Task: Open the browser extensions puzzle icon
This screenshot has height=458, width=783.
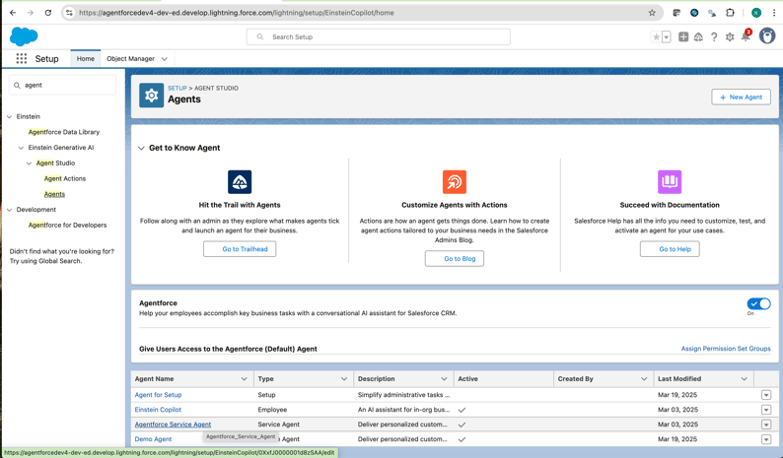Action: point(730,13)
